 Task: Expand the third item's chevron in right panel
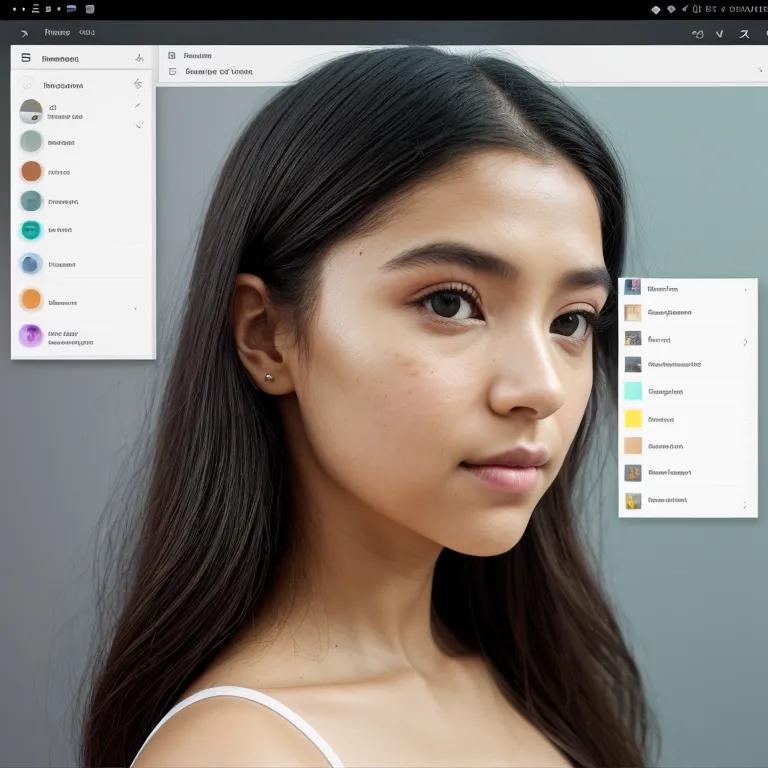[745, 342]
